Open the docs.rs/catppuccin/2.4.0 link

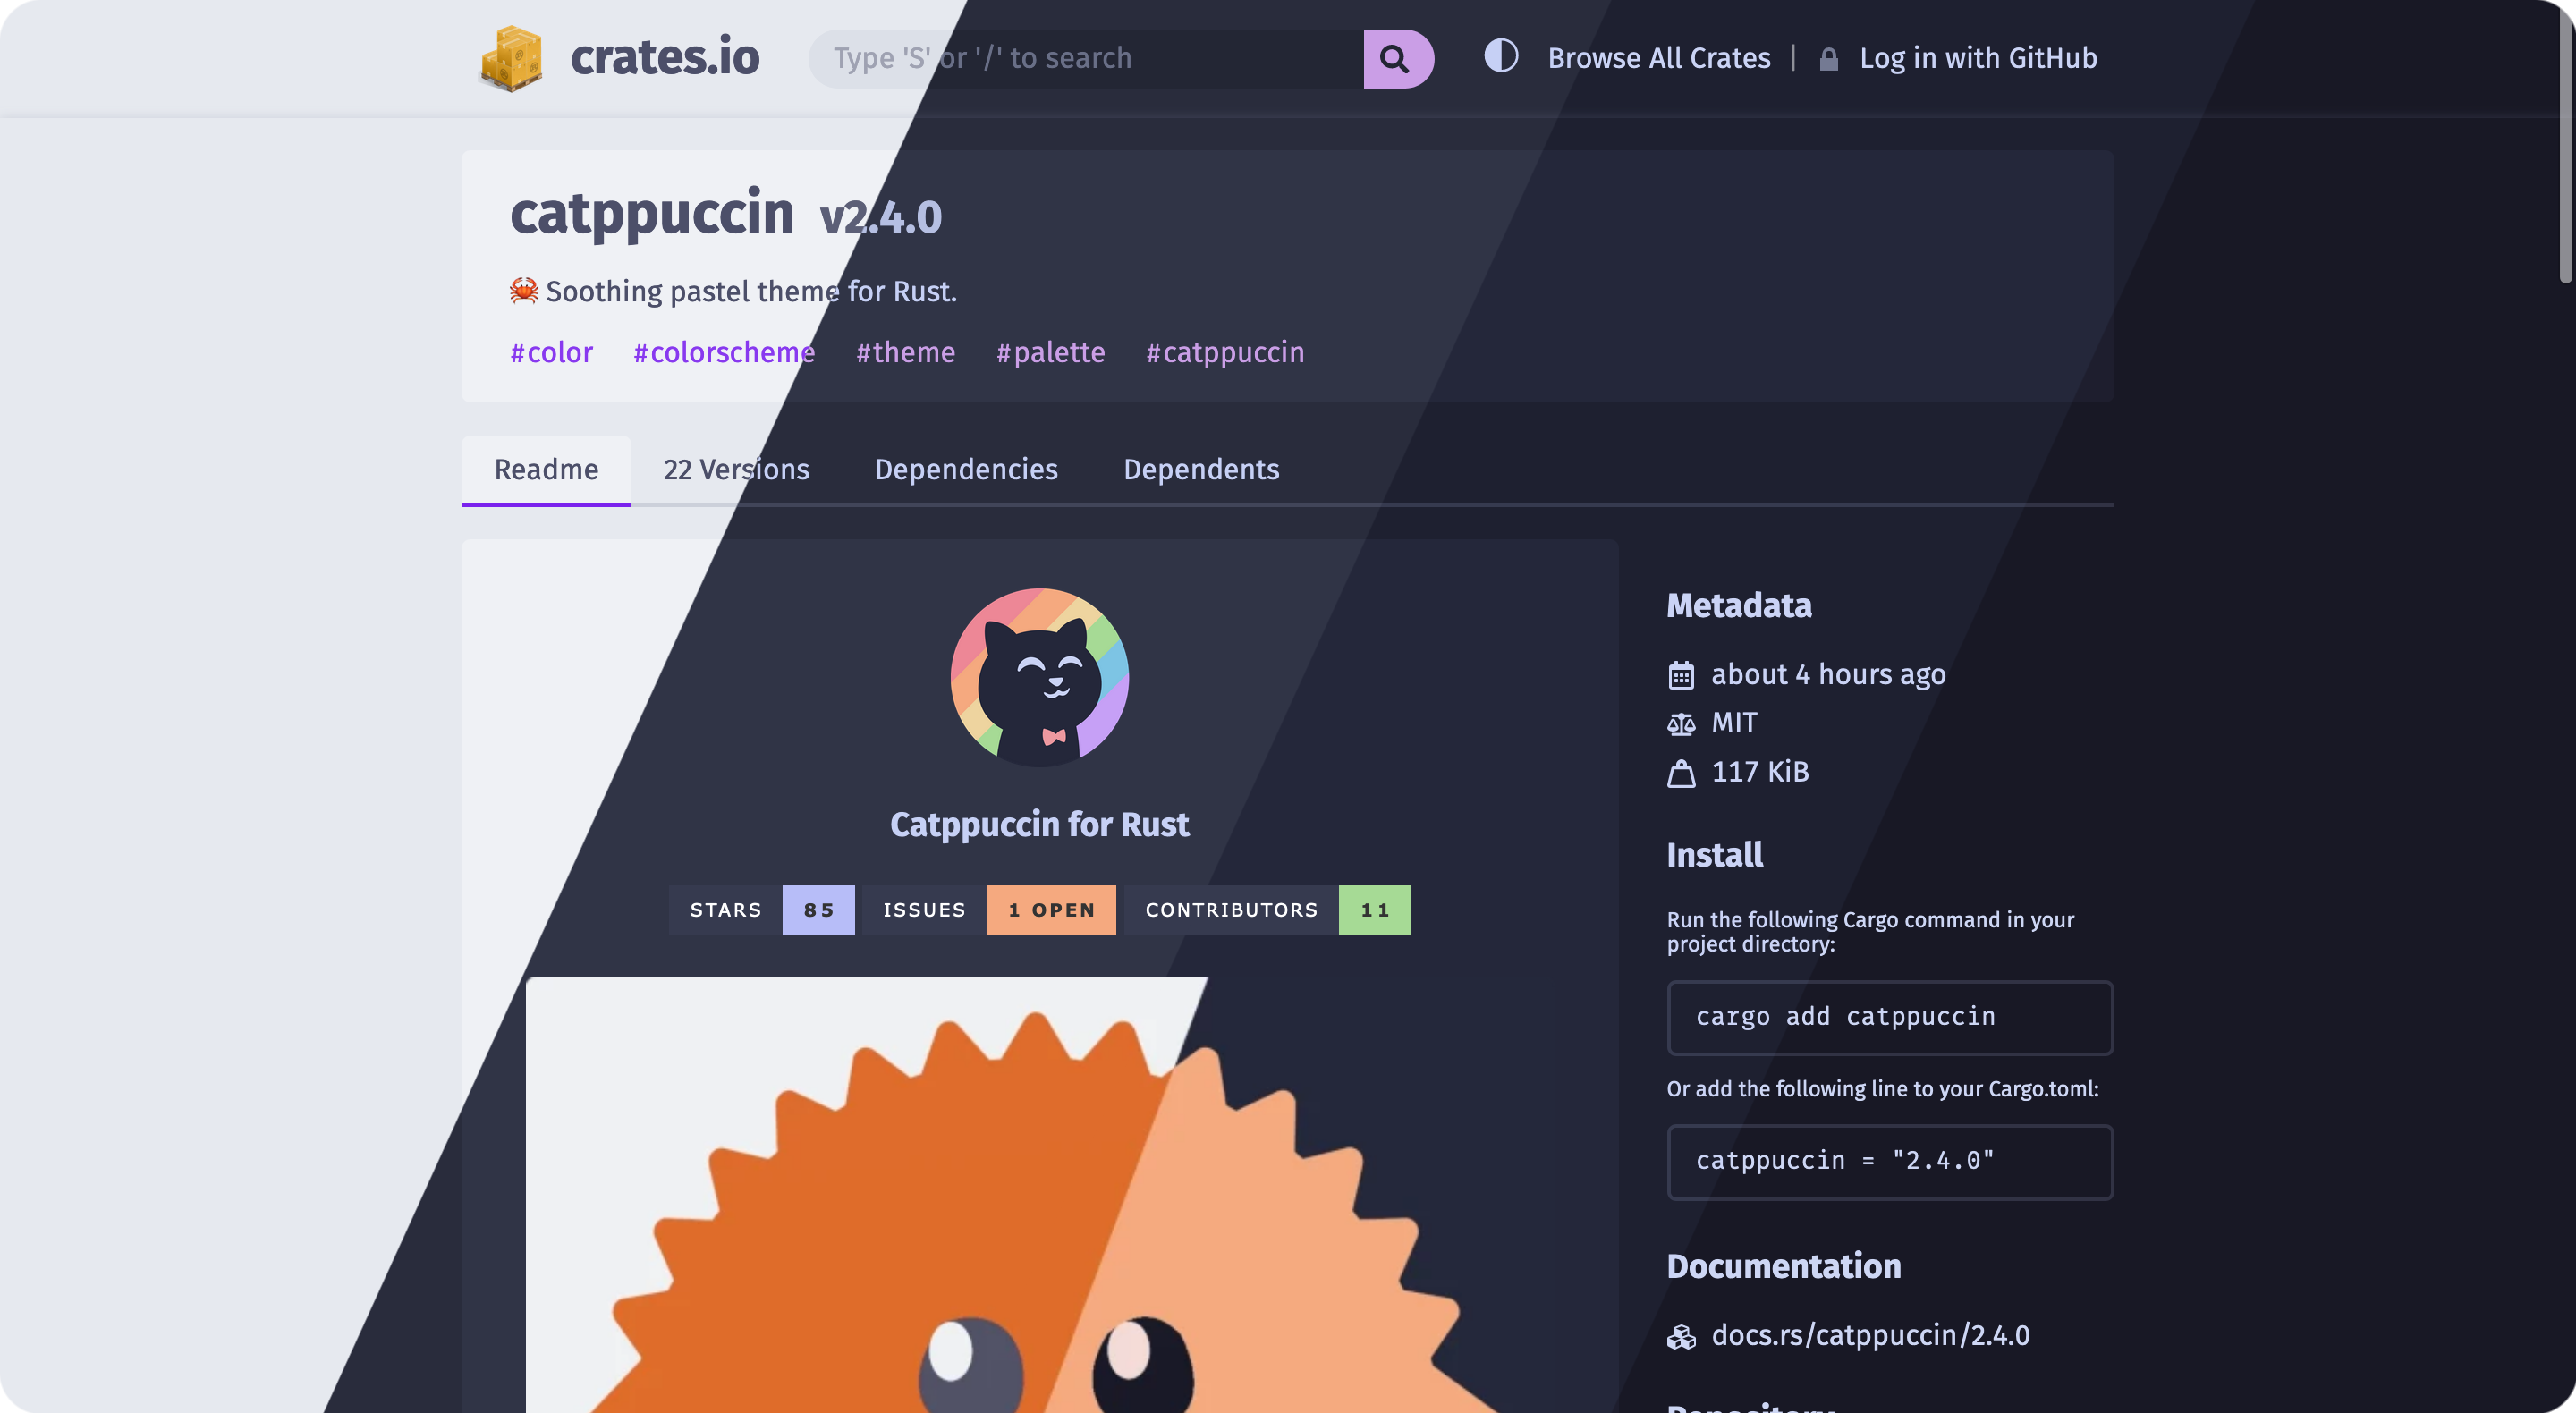point(1870,1335)
